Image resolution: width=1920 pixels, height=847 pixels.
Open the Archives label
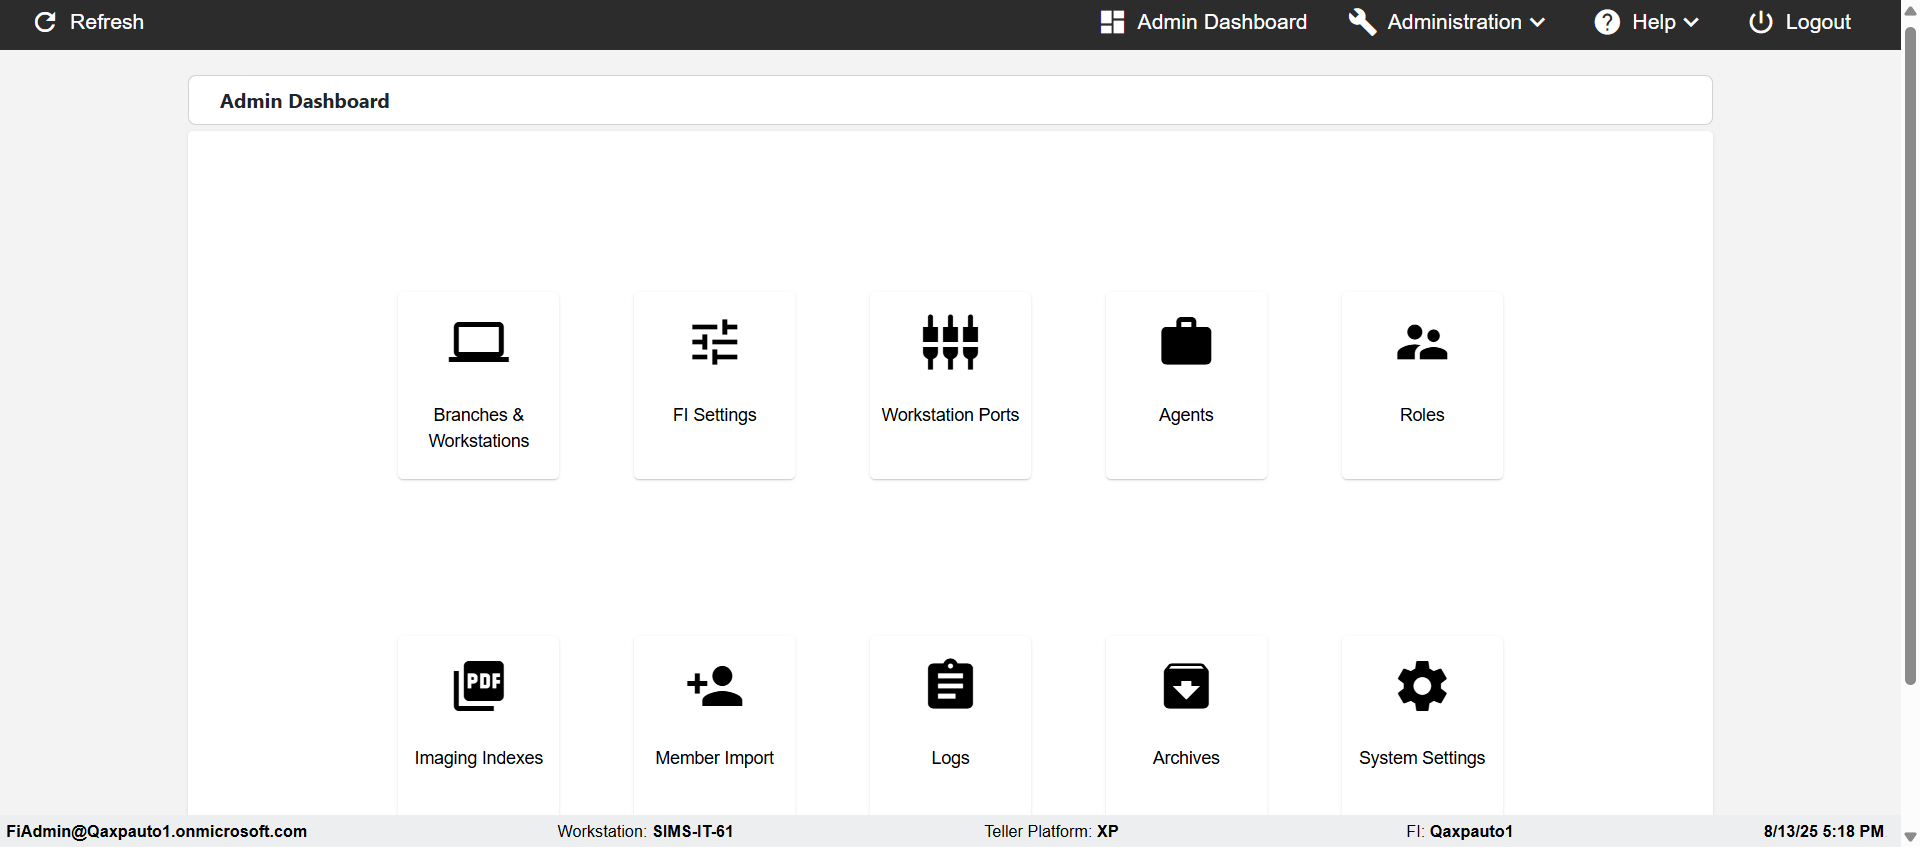1186,758
